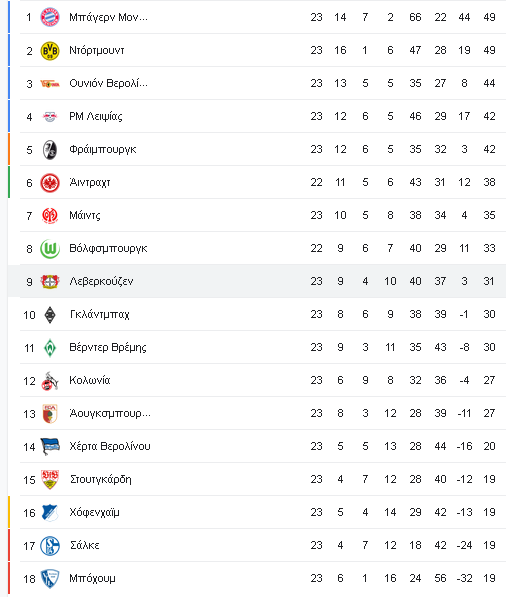The width and height of the screenshot is (506, 597).
Task: Click the Λεβερκούζεν team name
Action: point(101,281)
